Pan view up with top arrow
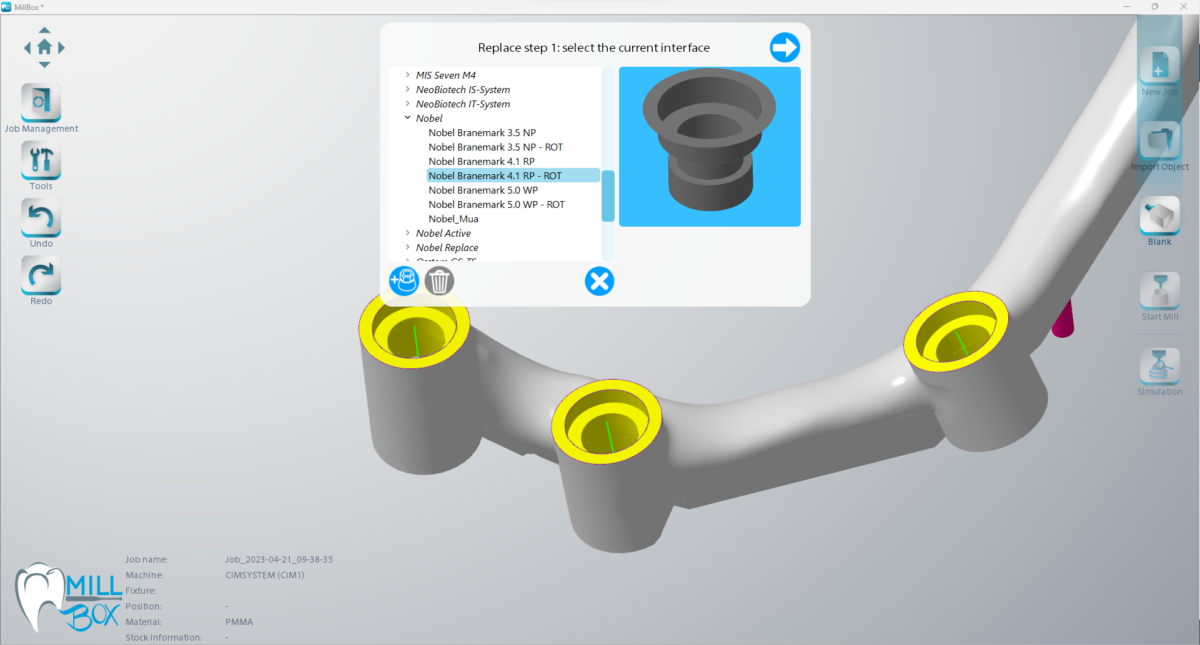 click(44, 31)
